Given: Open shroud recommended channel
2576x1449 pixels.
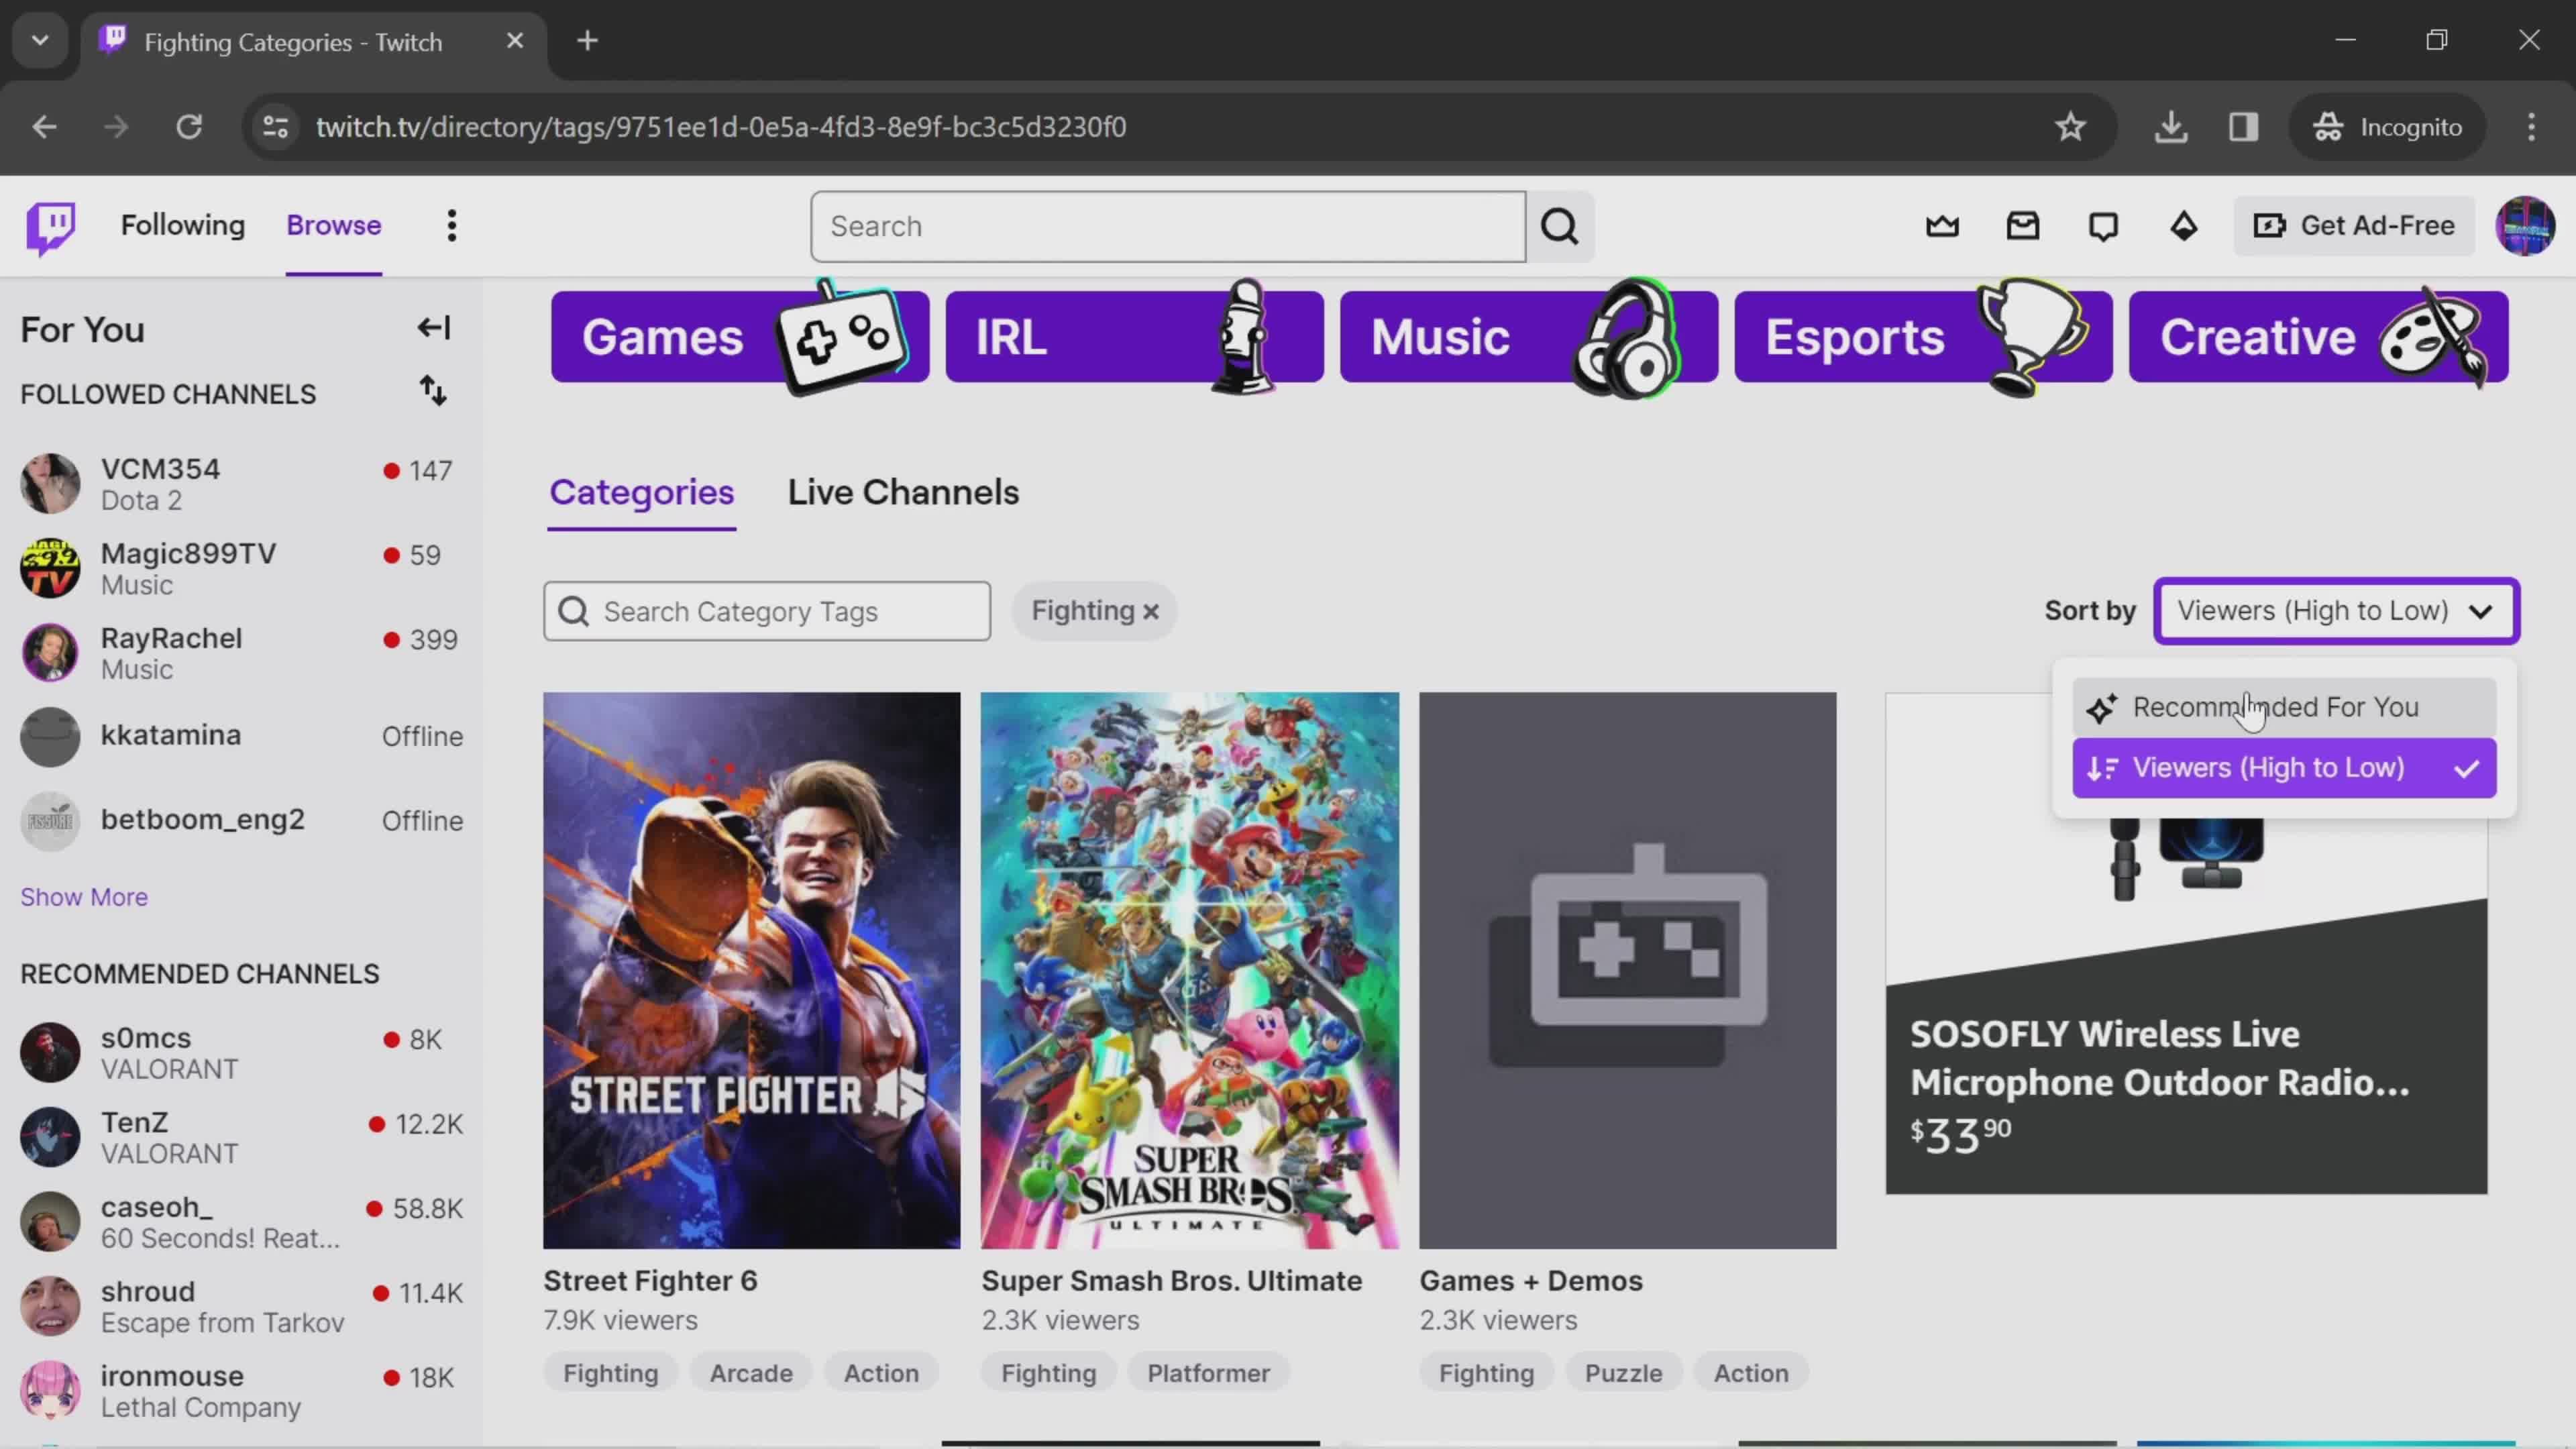Looking at the screenshot, I should [x=240, y=1306].
